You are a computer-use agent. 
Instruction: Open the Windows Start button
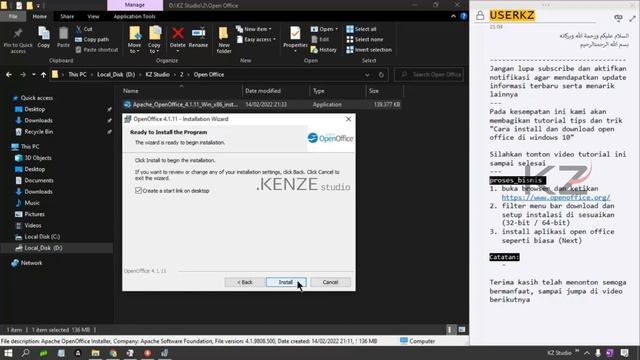8,353
